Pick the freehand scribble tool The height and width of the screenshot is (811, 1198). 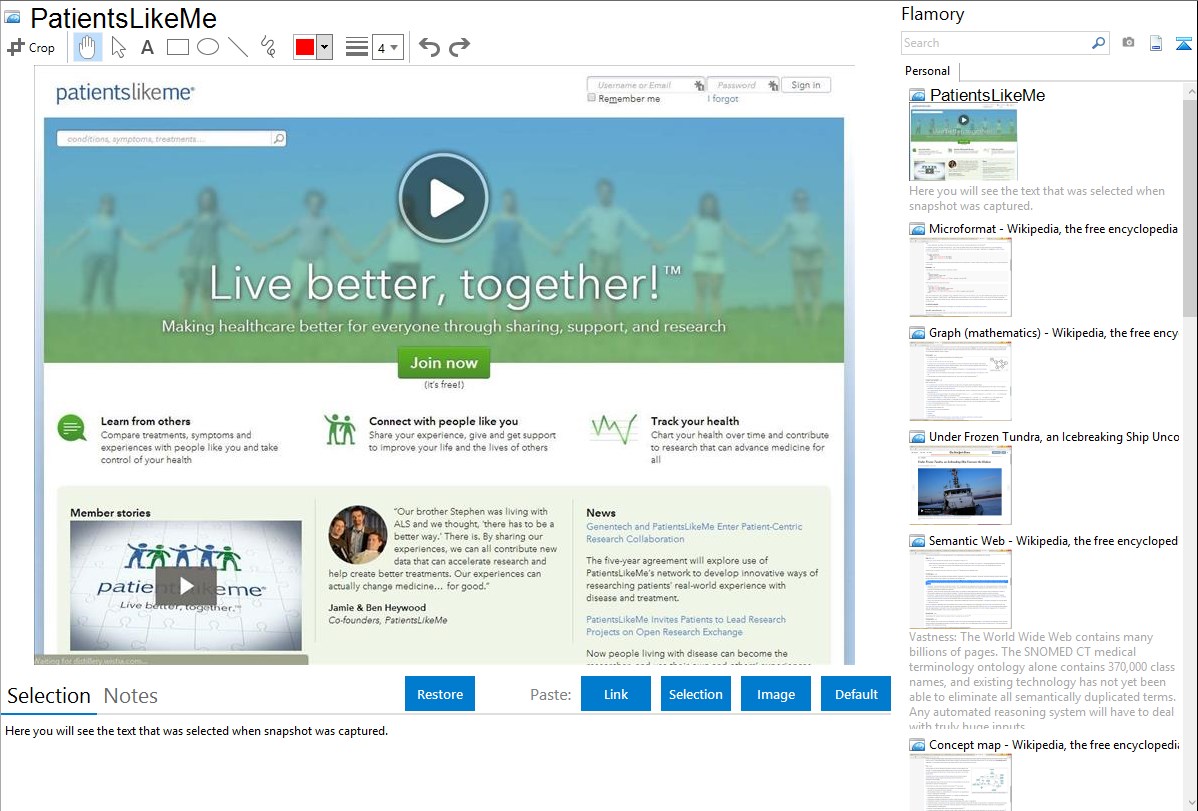click(x=268, y=47)
